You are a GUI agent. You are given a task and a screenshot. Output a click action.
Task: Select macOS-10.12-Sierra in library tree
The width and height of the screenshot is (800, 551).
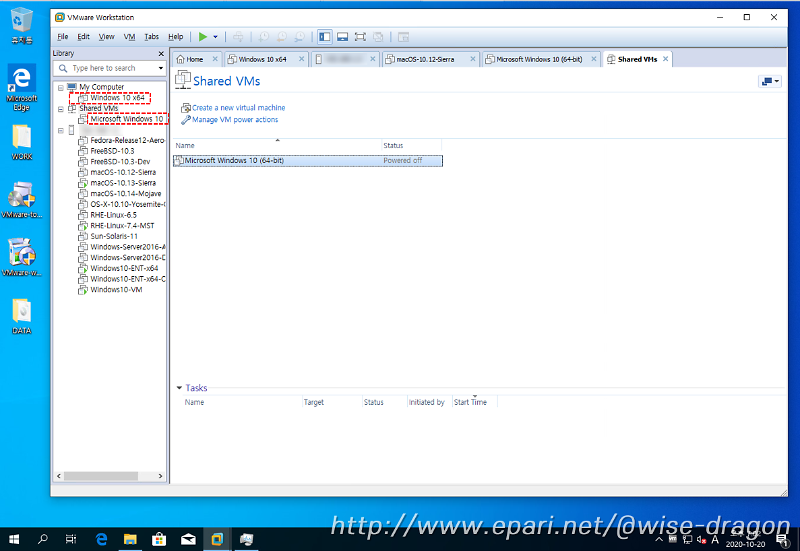(x=123, y=172)
